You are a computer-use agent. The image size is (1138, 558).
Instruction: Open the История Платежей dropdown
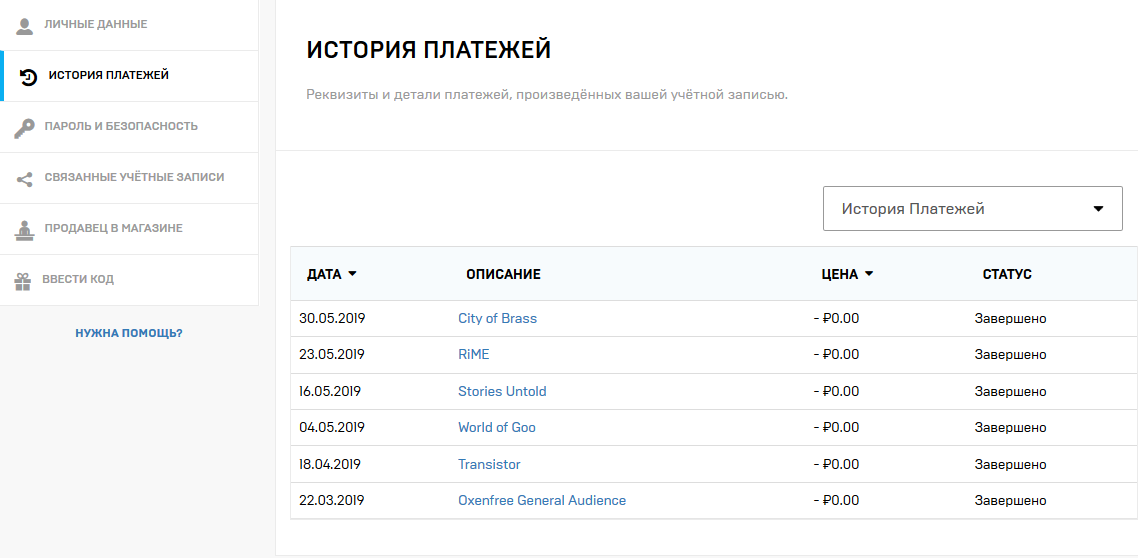(972, 209)
